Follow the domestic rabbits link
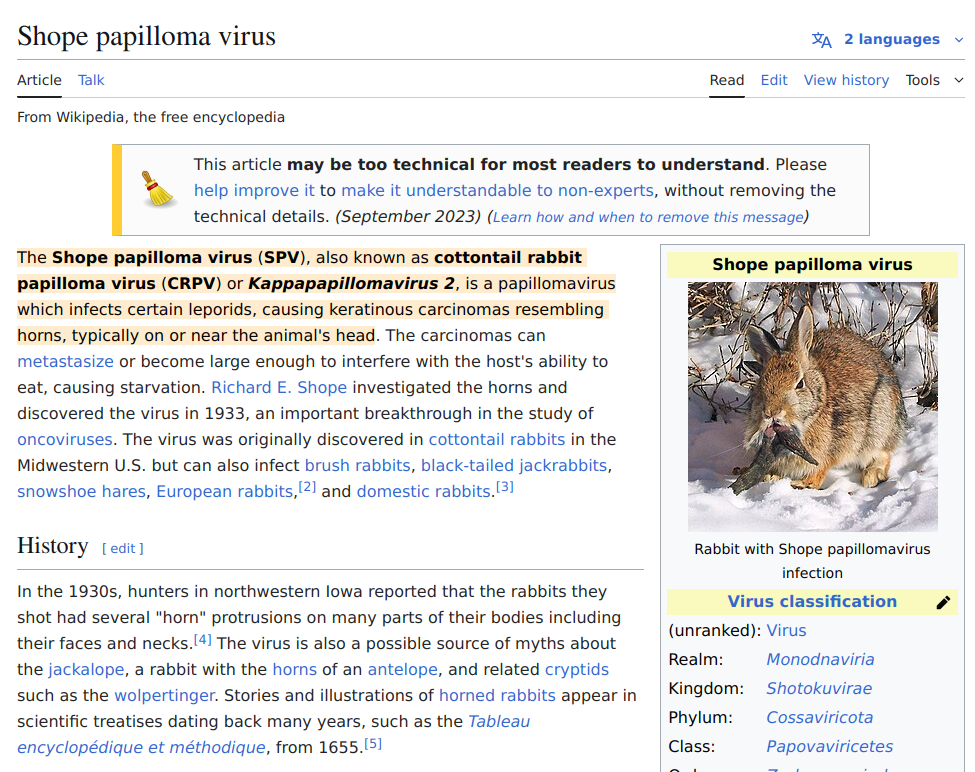This screenshot has width=975, height=772. point(424,492)
